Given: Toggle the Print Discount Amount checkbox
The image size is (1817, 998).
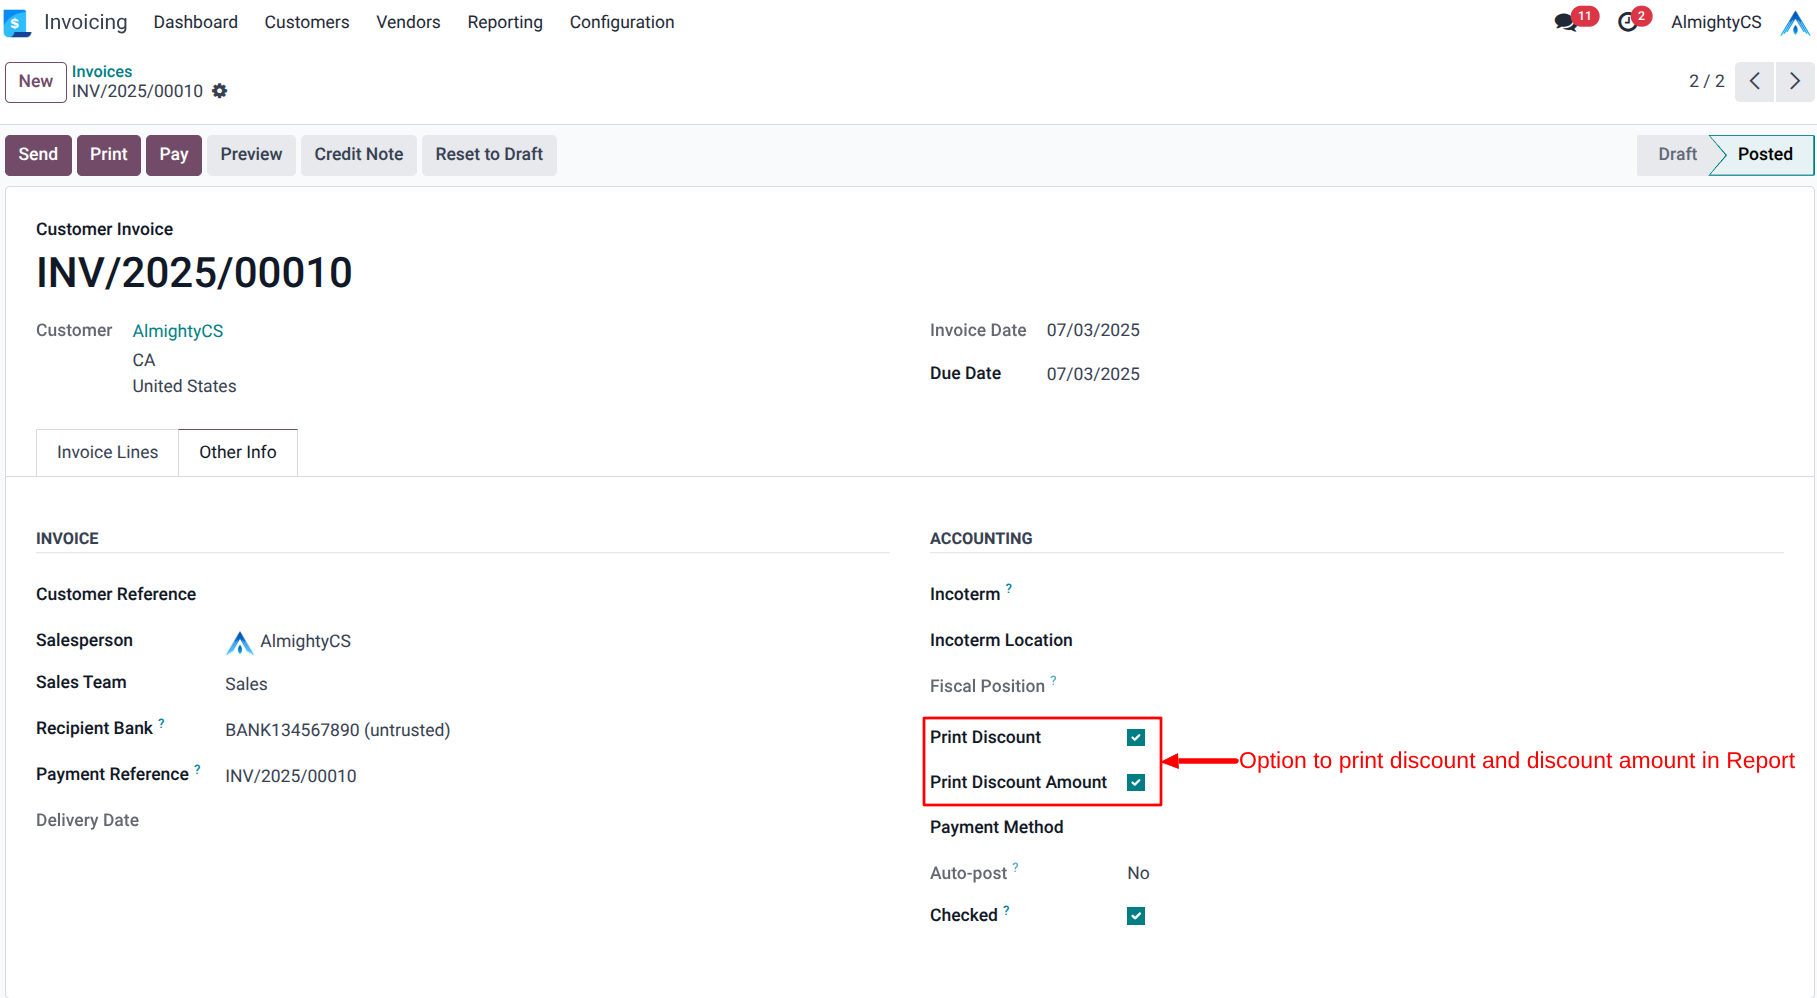Looking at the screenshot, I should click(x=1136, y=782).
